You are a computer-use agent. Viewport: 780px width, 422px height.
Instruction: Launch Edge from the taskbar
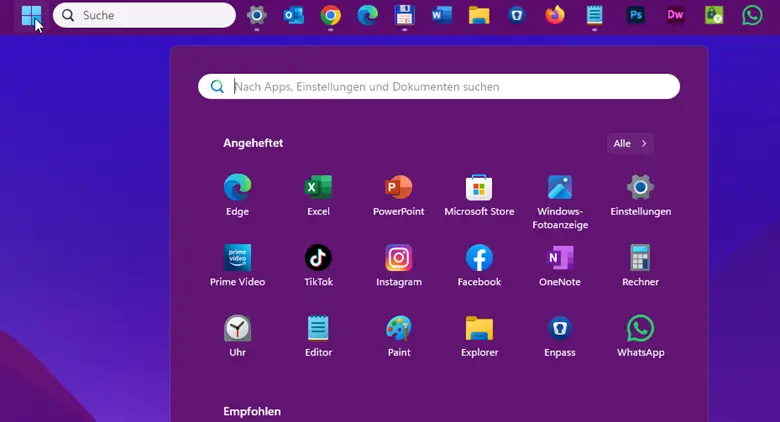368,15
